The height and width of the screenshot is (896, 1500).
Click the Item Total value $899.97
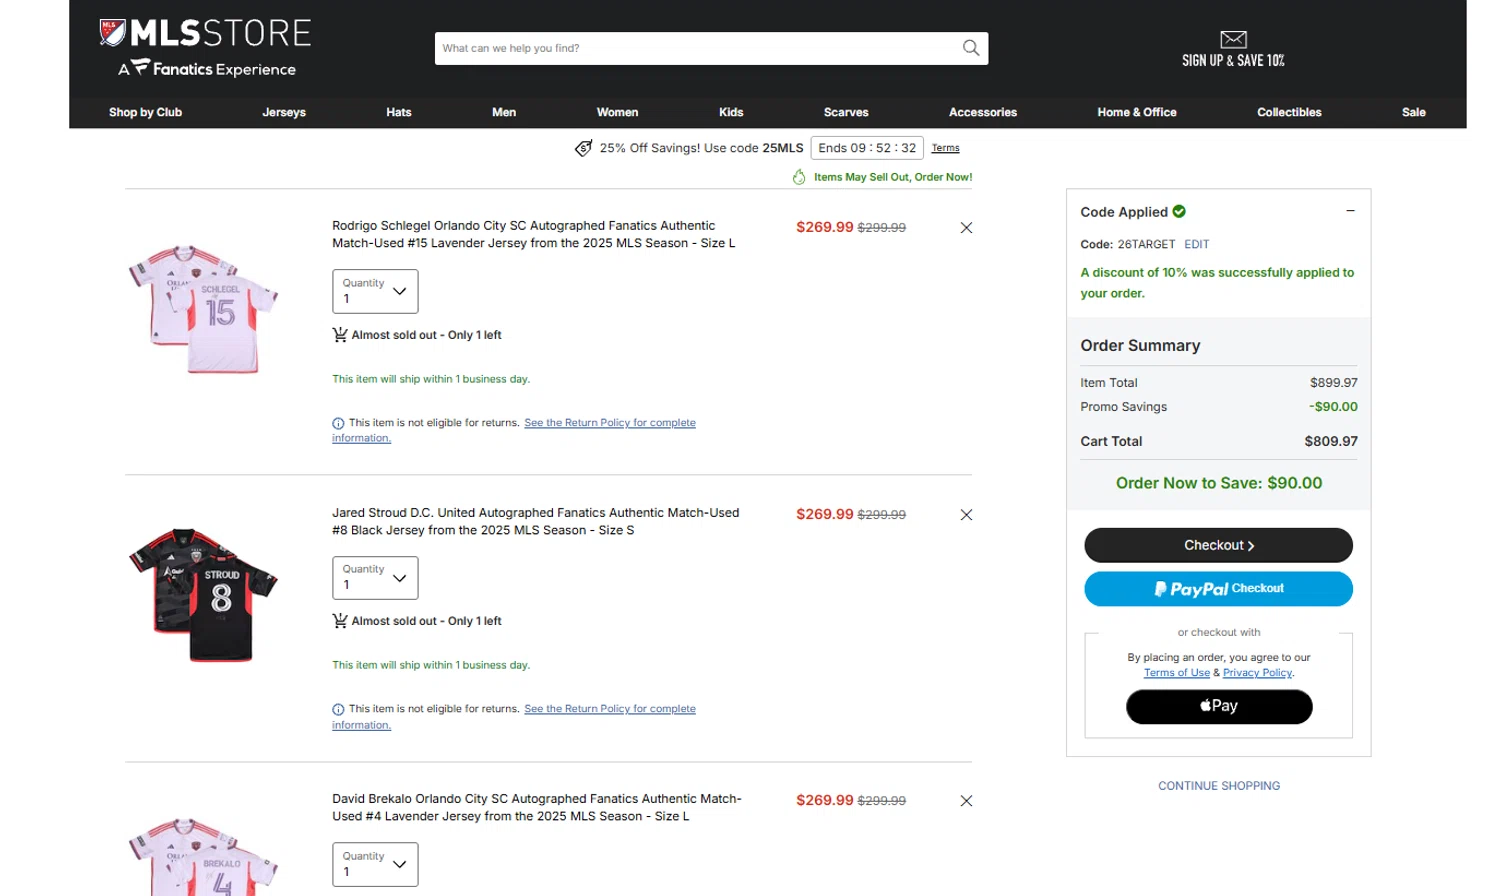1334,383
